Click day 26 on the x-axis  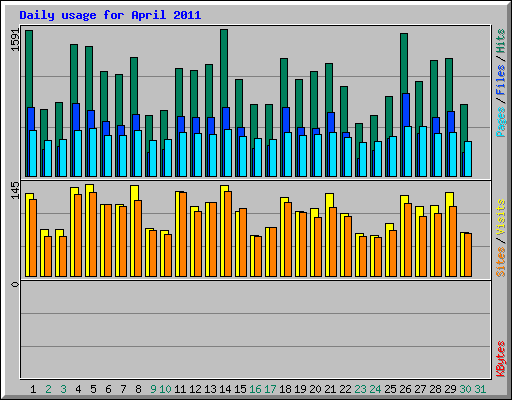click(x=405, y=389)
